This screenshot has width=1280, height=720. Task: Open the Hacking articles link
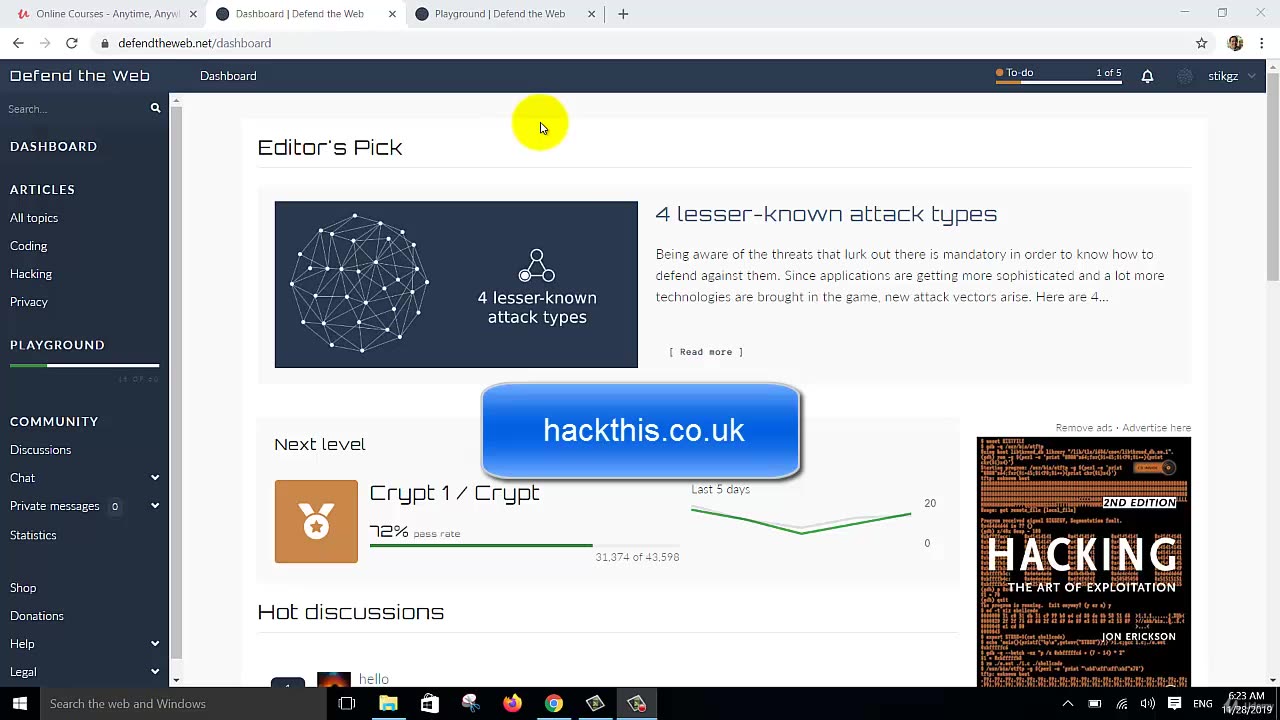point(31,274)
